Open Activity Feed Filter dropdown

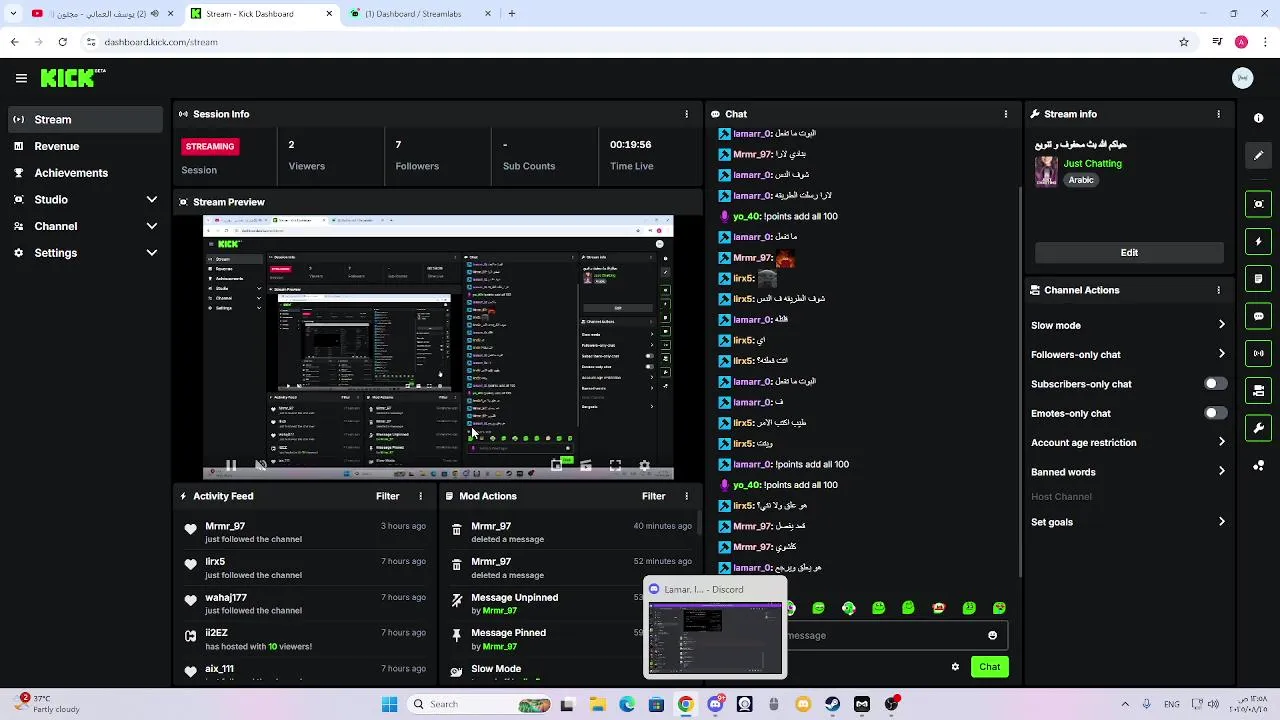click(x=388, y=496)
